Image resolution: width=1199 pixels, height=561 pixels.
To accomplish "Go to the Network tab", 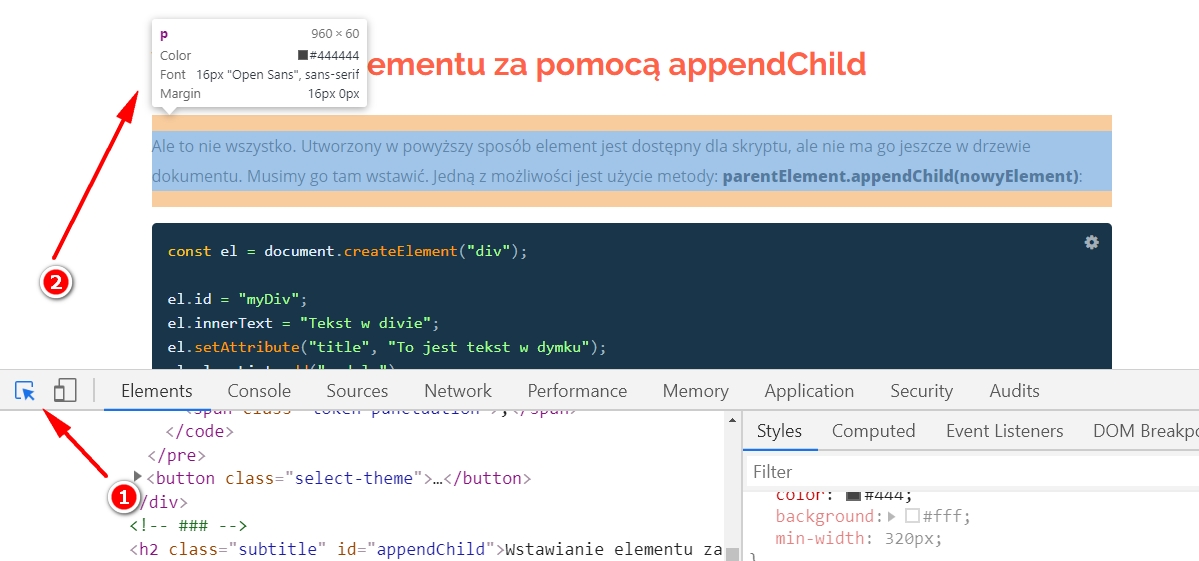I will [458, 391].
